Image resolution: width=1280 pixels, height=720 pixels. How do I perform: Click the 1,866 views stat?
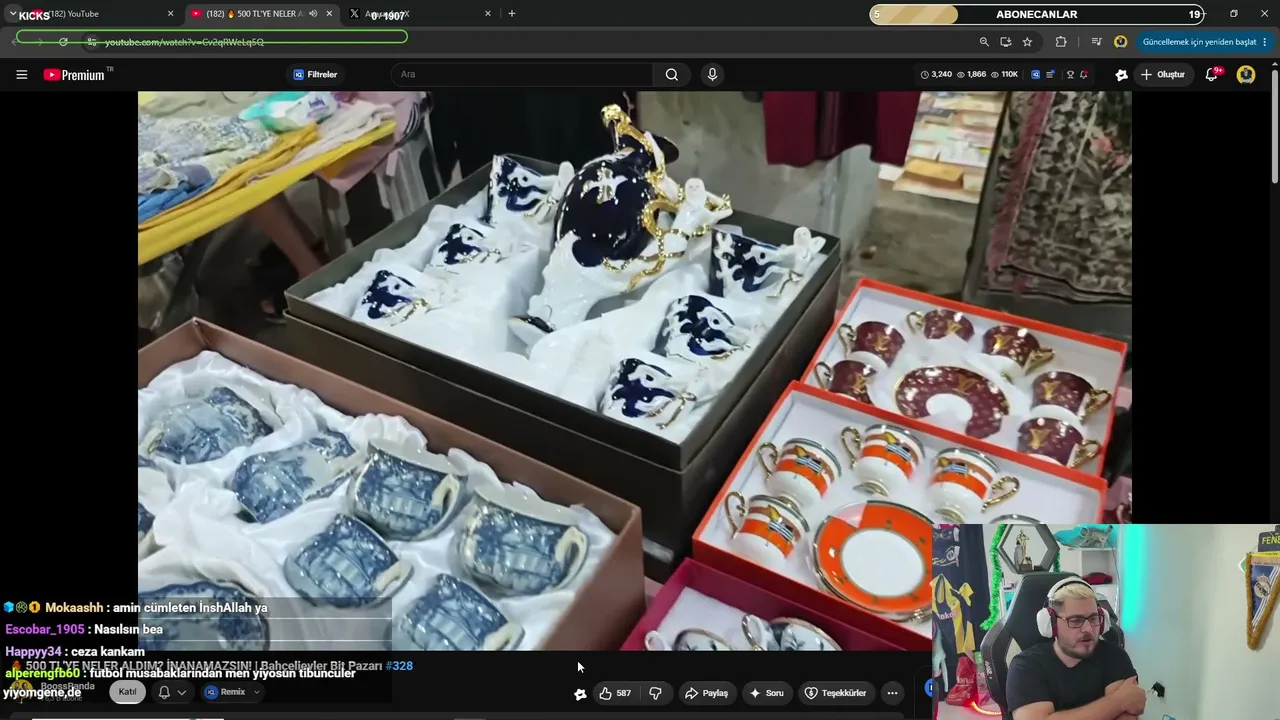[x=972, y=75]
